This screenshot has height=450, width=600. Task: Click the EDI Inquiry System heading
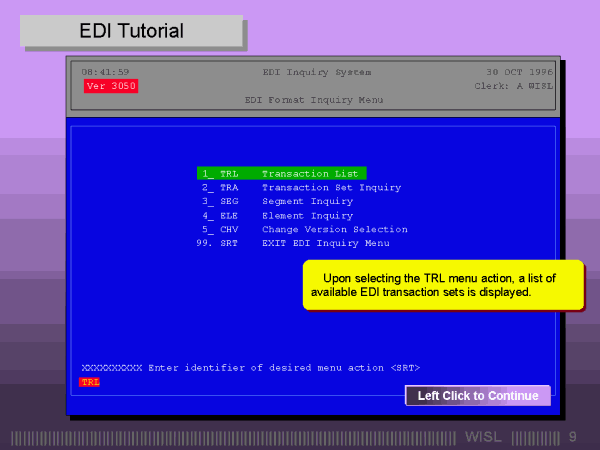[316, 72]
